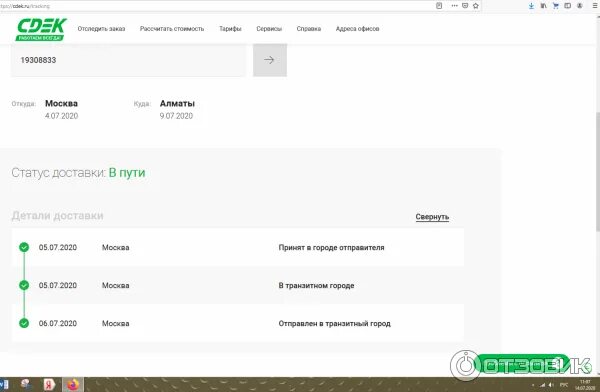Viewport: 600px width, 392px height.
Task: Open 'Адреса офисов' menu item
Action: pyautogui.click(x=357, y=29)
